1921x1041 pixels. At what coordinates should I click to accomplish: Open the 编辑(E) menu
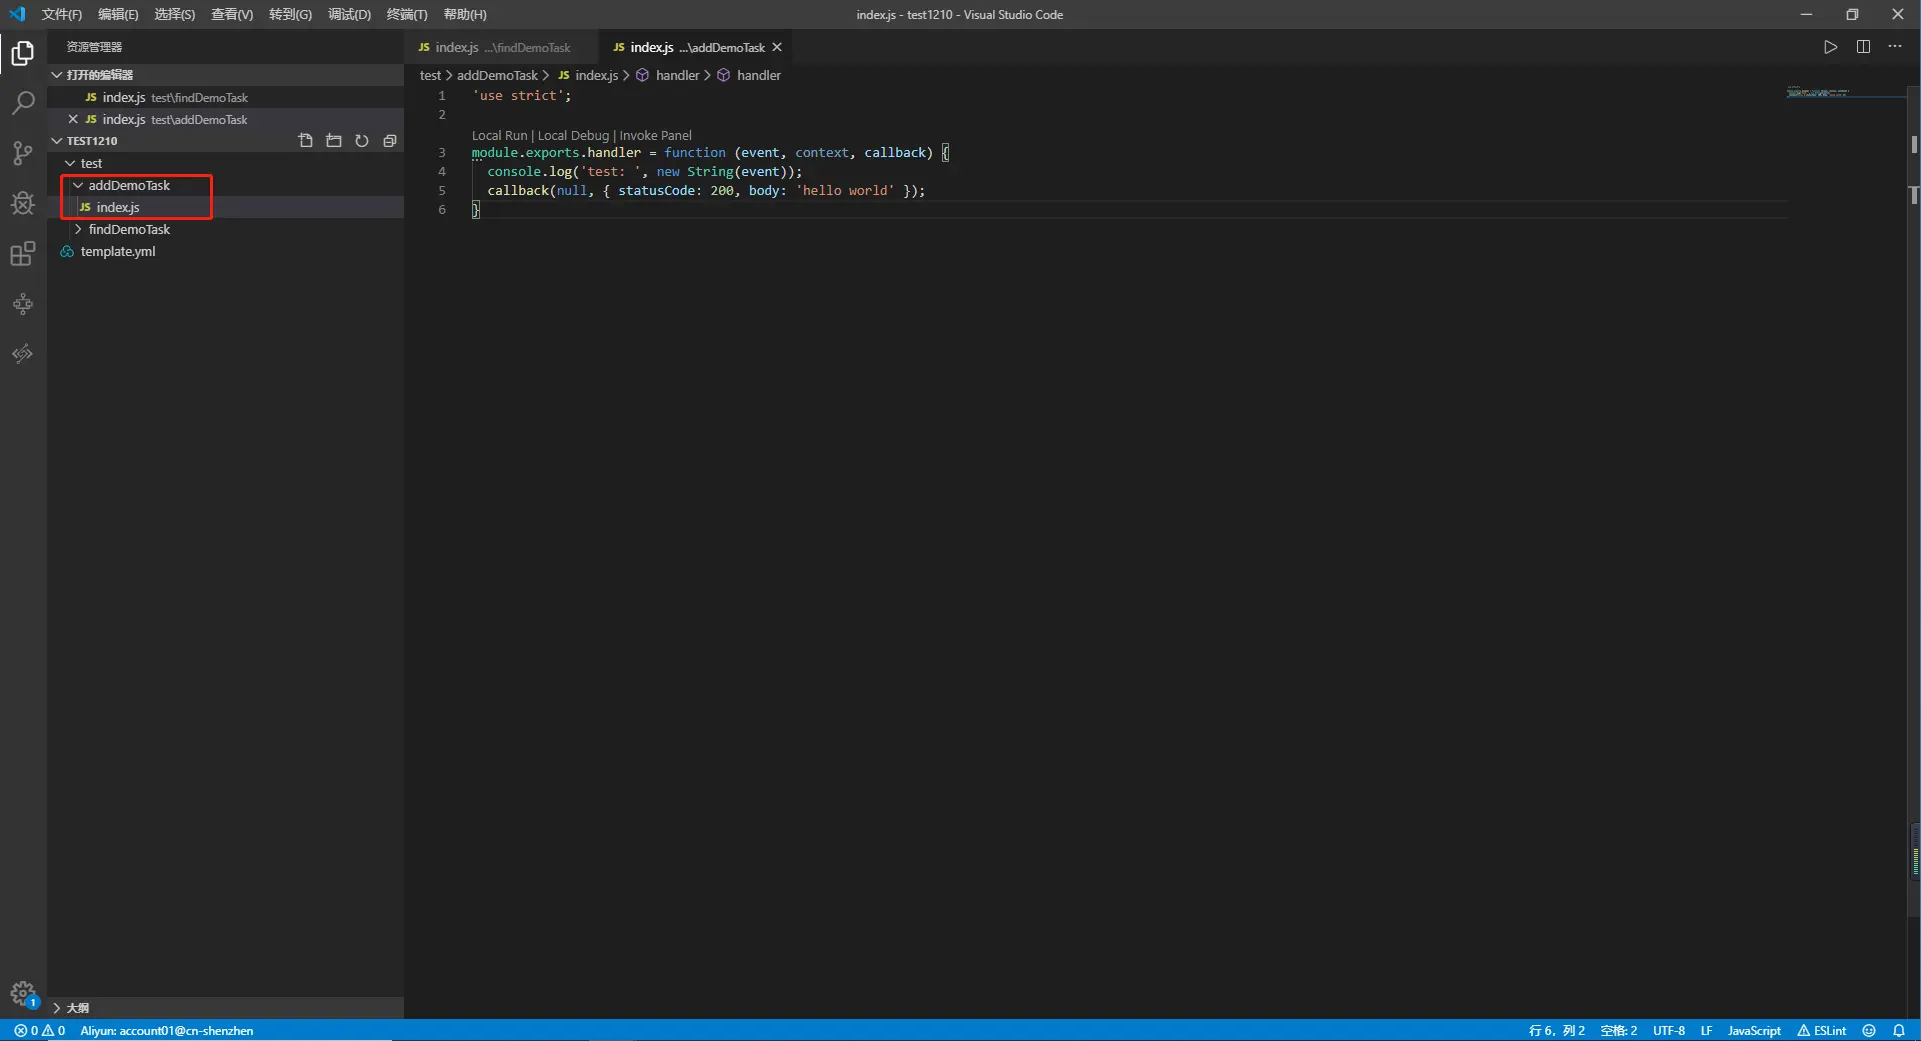pos(118,15)
